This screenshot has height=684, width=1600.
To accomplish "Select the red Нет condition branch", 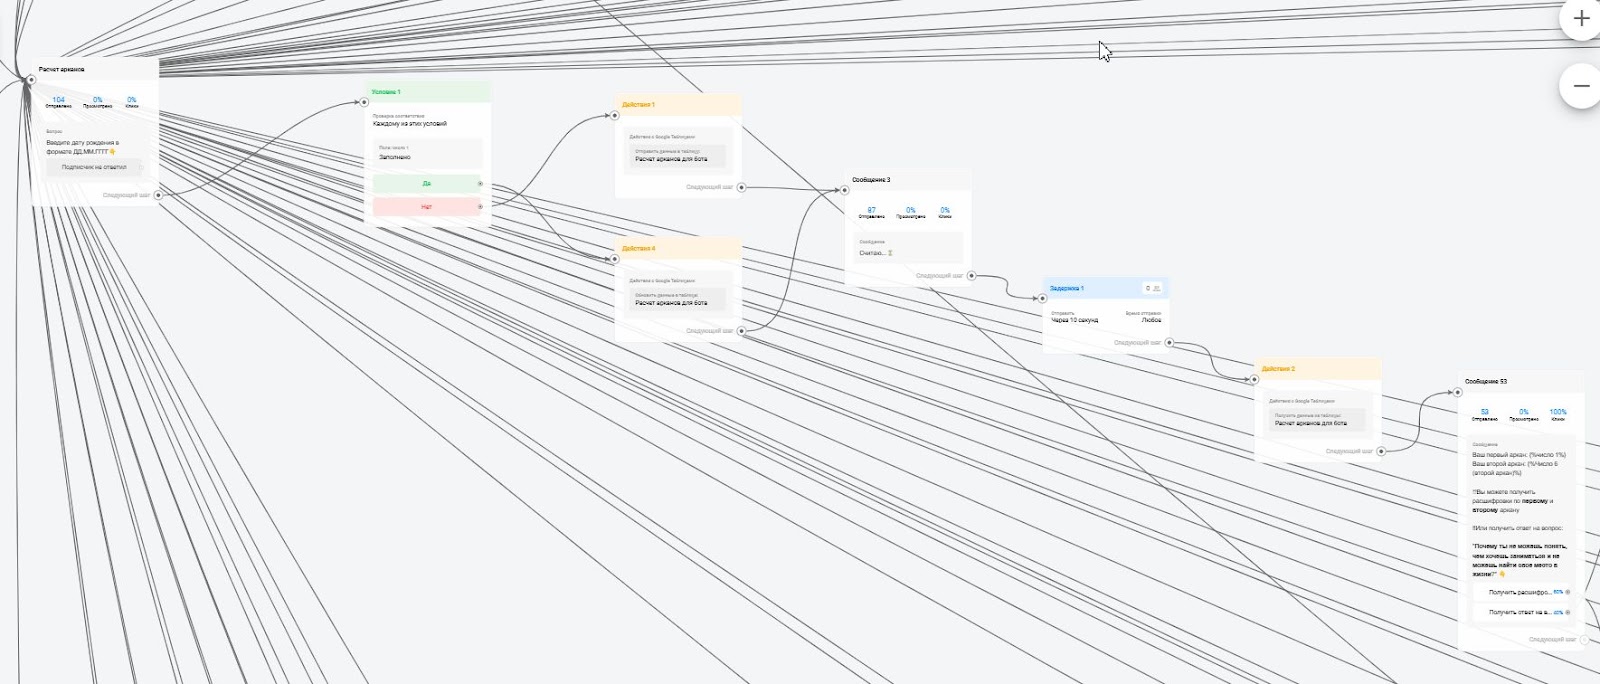I will click(427, 207).
